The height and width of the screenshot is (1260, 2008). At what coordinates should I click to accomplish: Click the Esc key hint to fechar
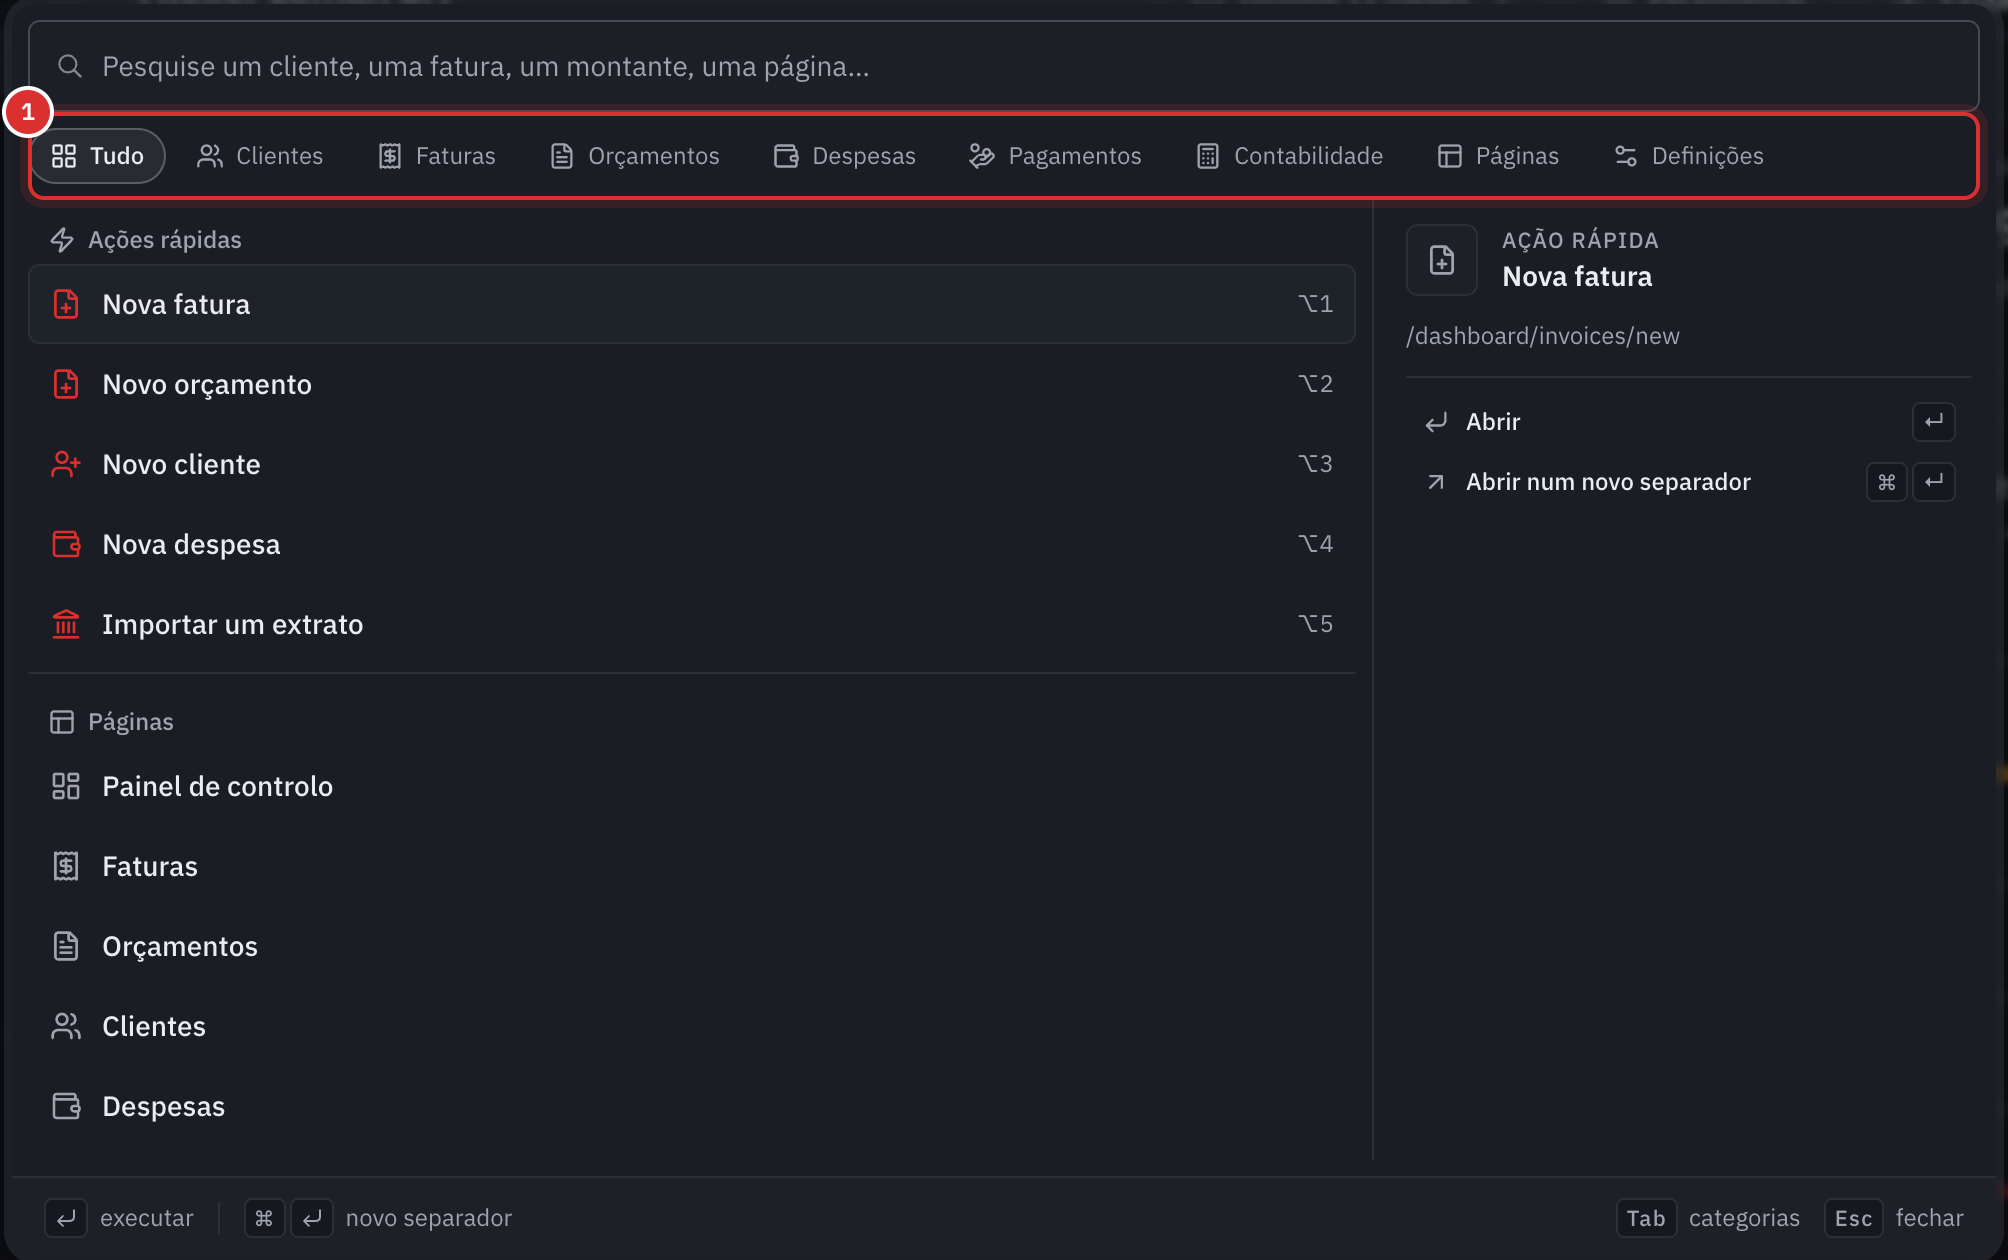[1853, 1218]
